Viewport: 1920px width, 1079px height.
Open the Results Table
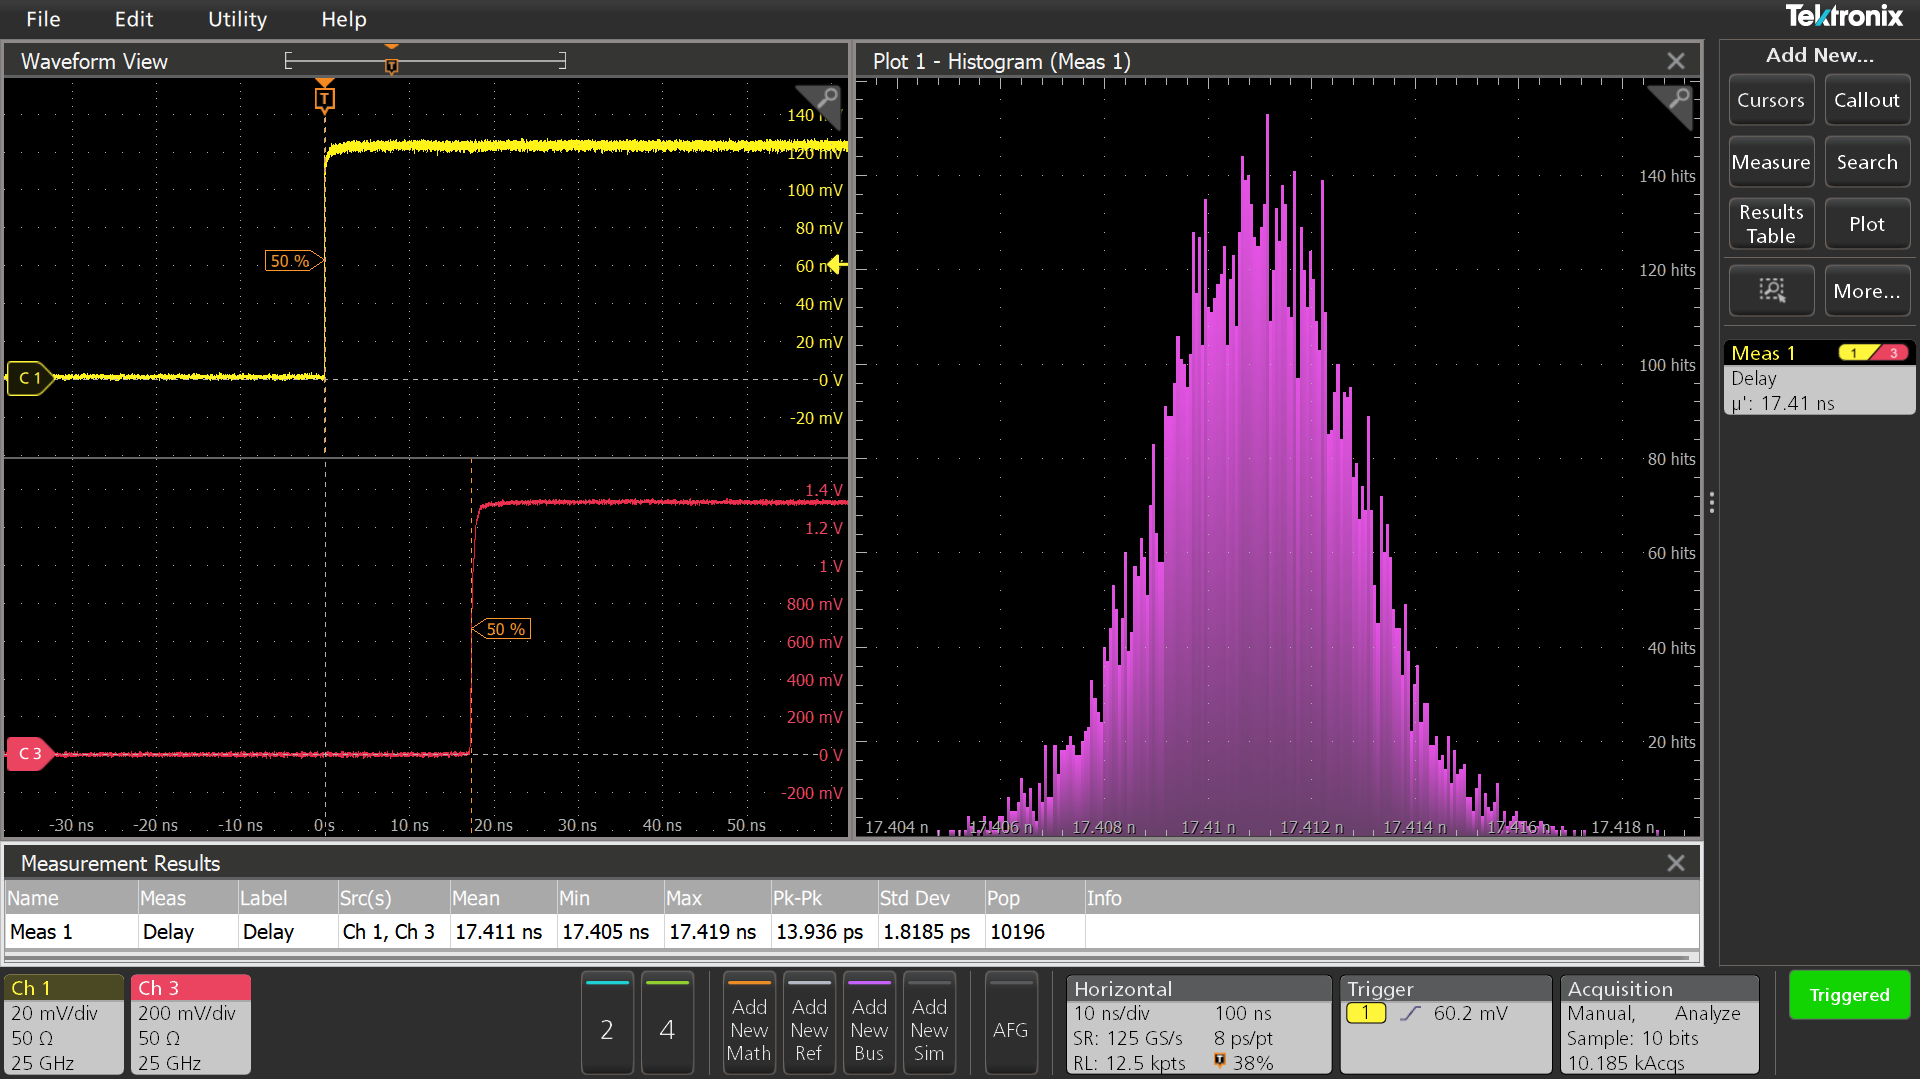coord(1770,224)
